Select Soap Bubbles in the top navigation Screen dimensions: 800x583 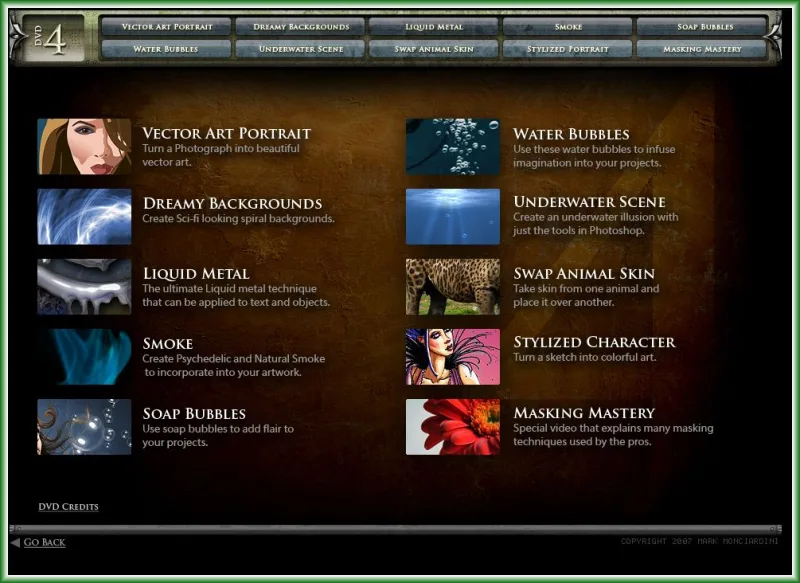(702, 27)
